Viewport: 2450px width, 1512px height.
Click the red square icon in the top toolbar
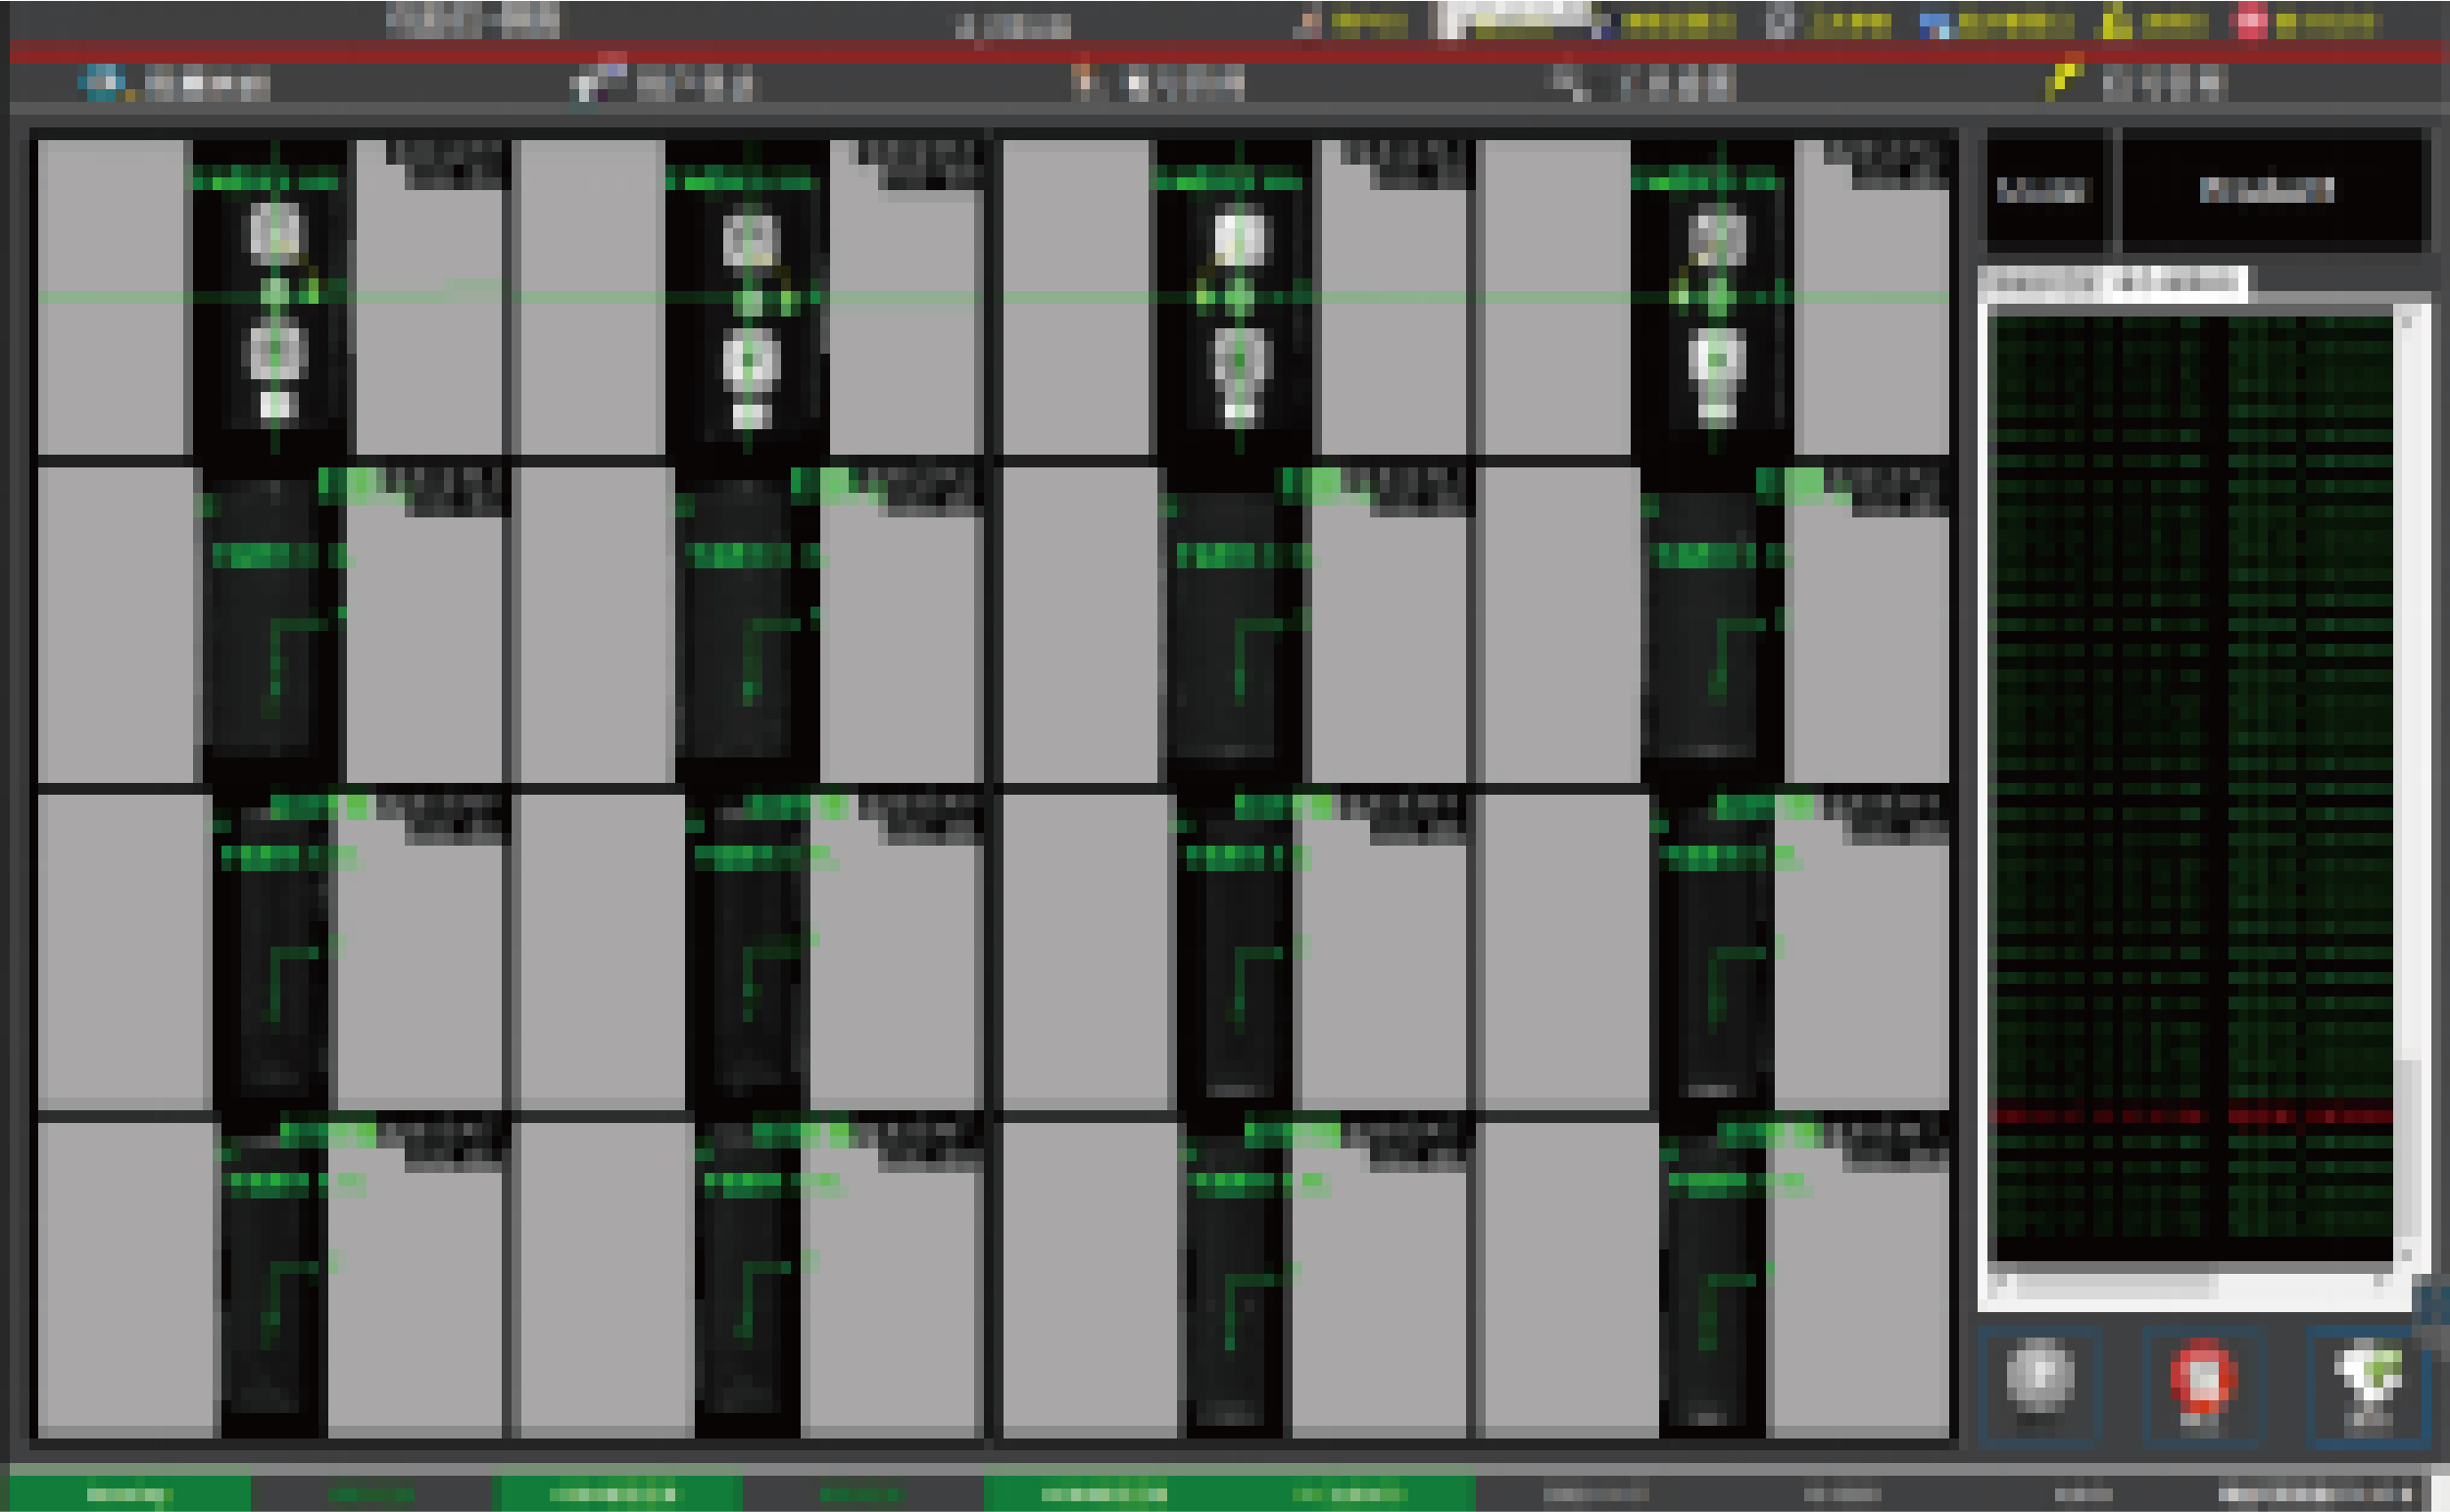tap(2249, 22)
